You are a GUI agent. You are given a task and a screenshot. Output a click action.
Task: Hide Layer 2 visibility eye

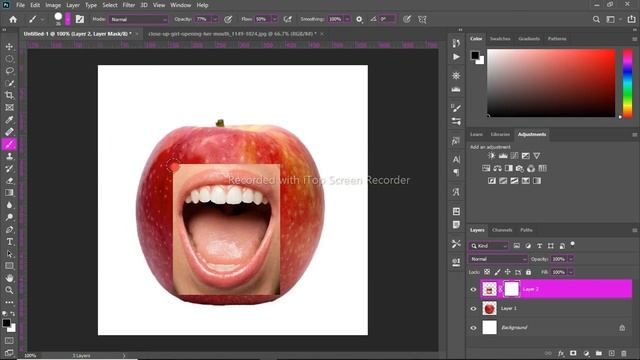(x=473, y=289)
